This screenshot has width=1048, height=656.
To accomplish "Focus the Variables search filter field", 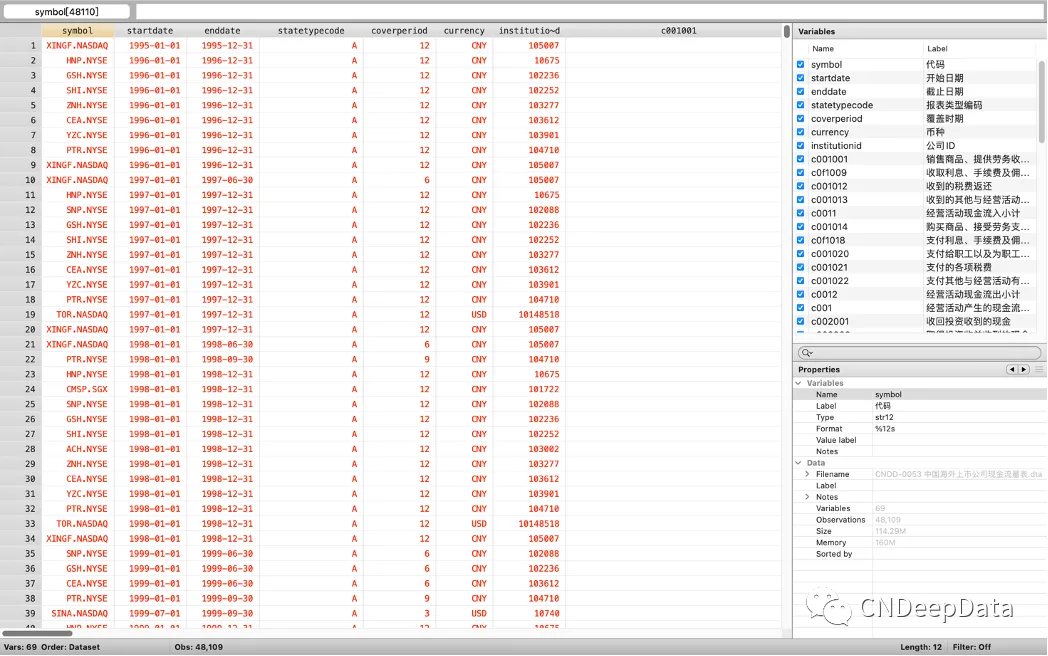I will click(919, 353).
